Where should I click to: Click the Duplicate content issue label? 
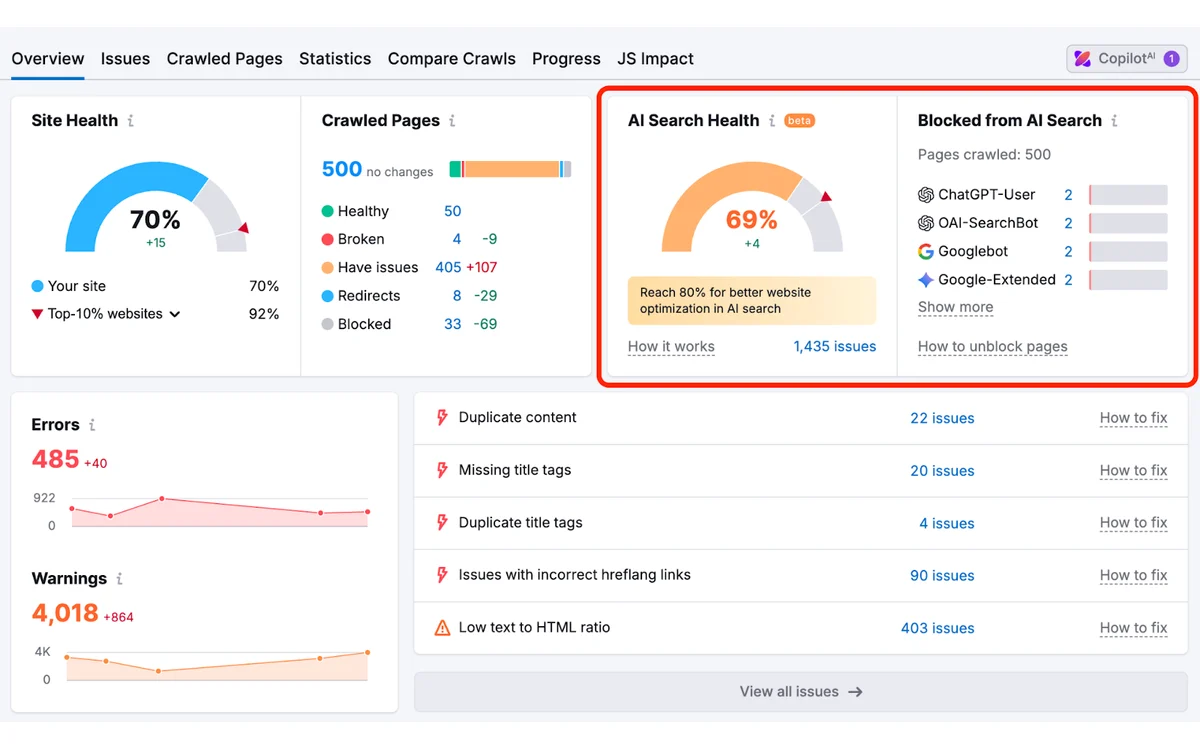point(518,418)
